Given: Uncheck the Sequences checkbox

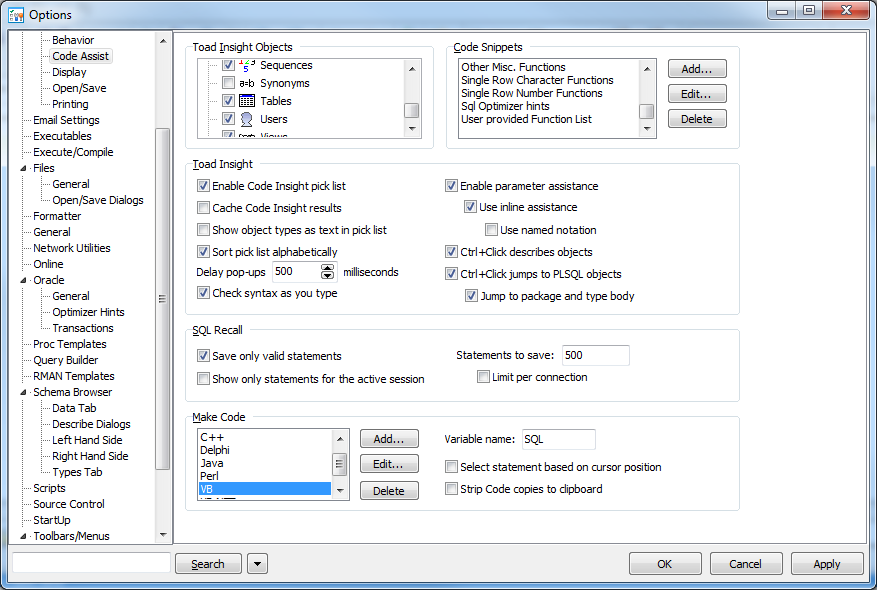Looking at the screenshot, I should pyautogui.click(x=228, y=65).
